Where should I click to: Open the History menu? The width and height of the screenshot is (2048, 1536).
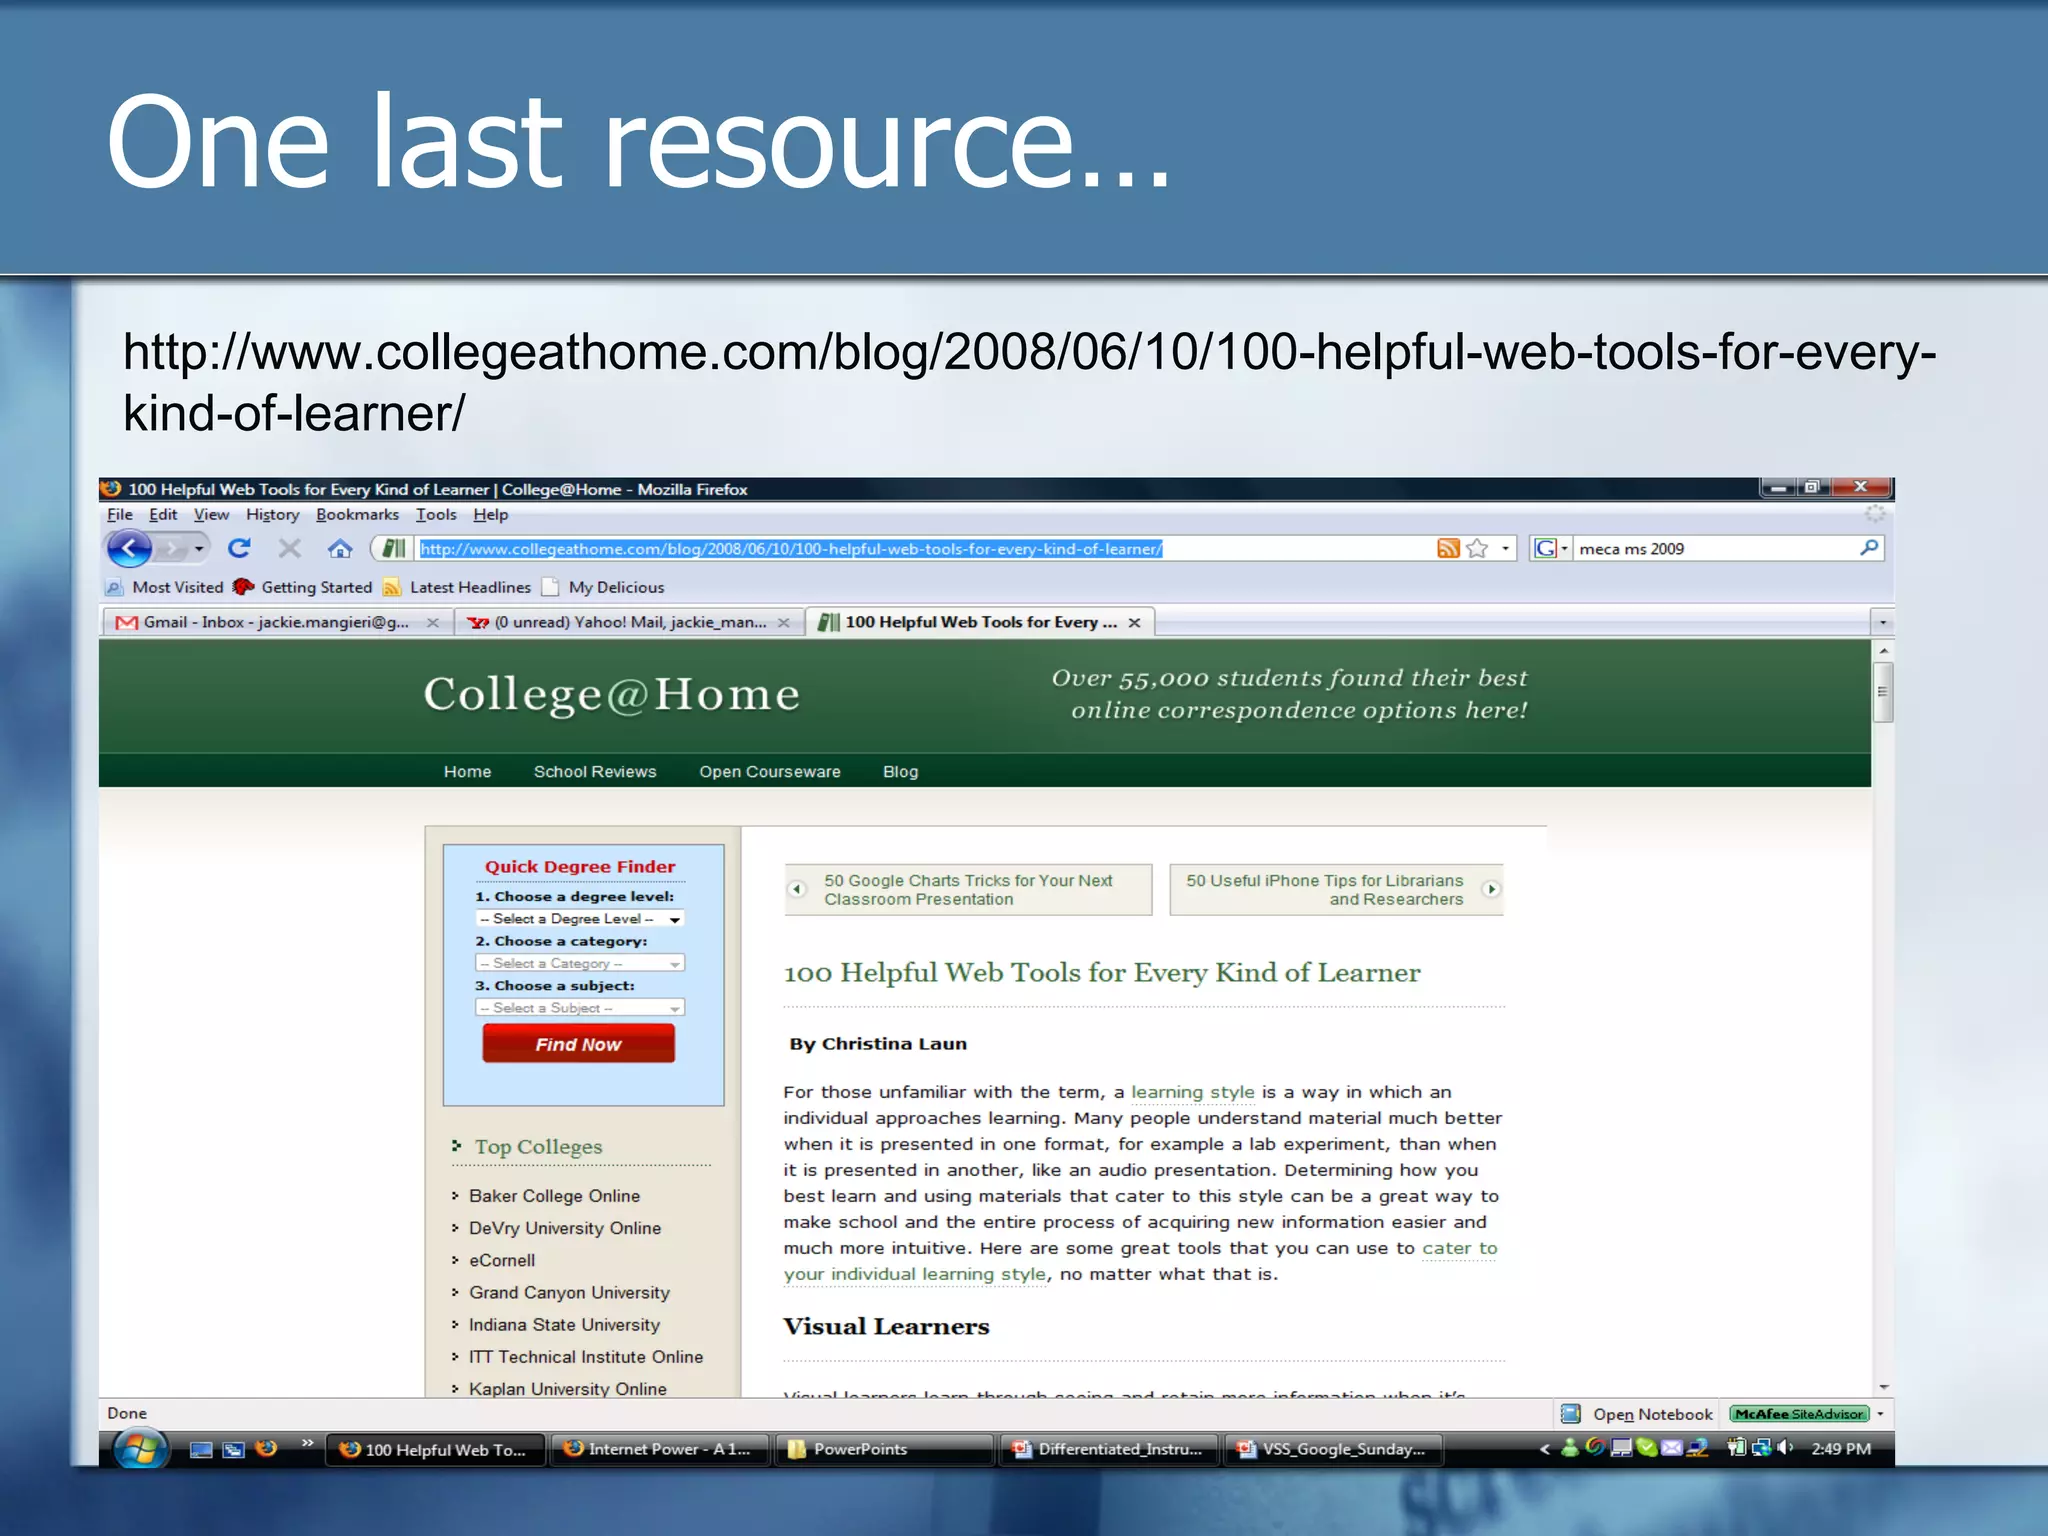click(x=273, y=514)
